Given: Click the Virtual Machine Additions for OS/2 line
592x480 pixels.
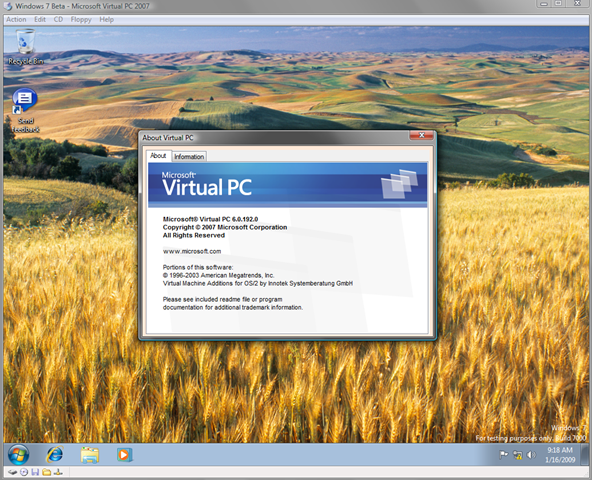Looking at the screenshot, I should click(258, 283).
